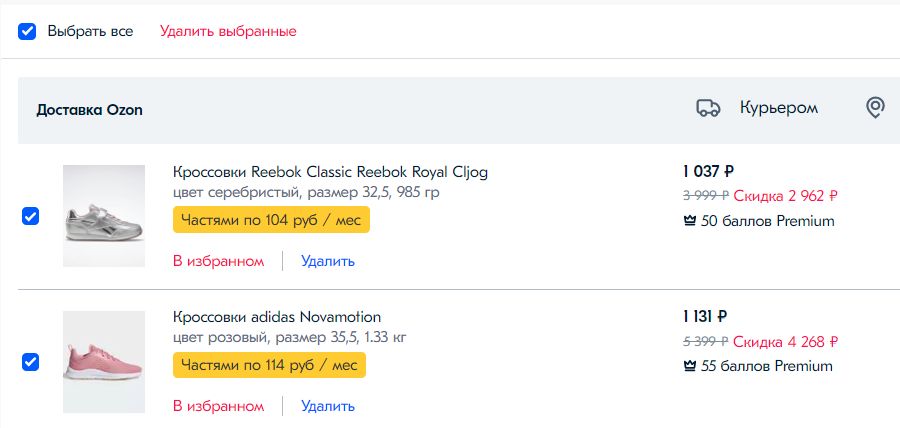900x428 pixels.
Task: Click Удалить under Reebok sneakers
Action: tap(328, 261)
